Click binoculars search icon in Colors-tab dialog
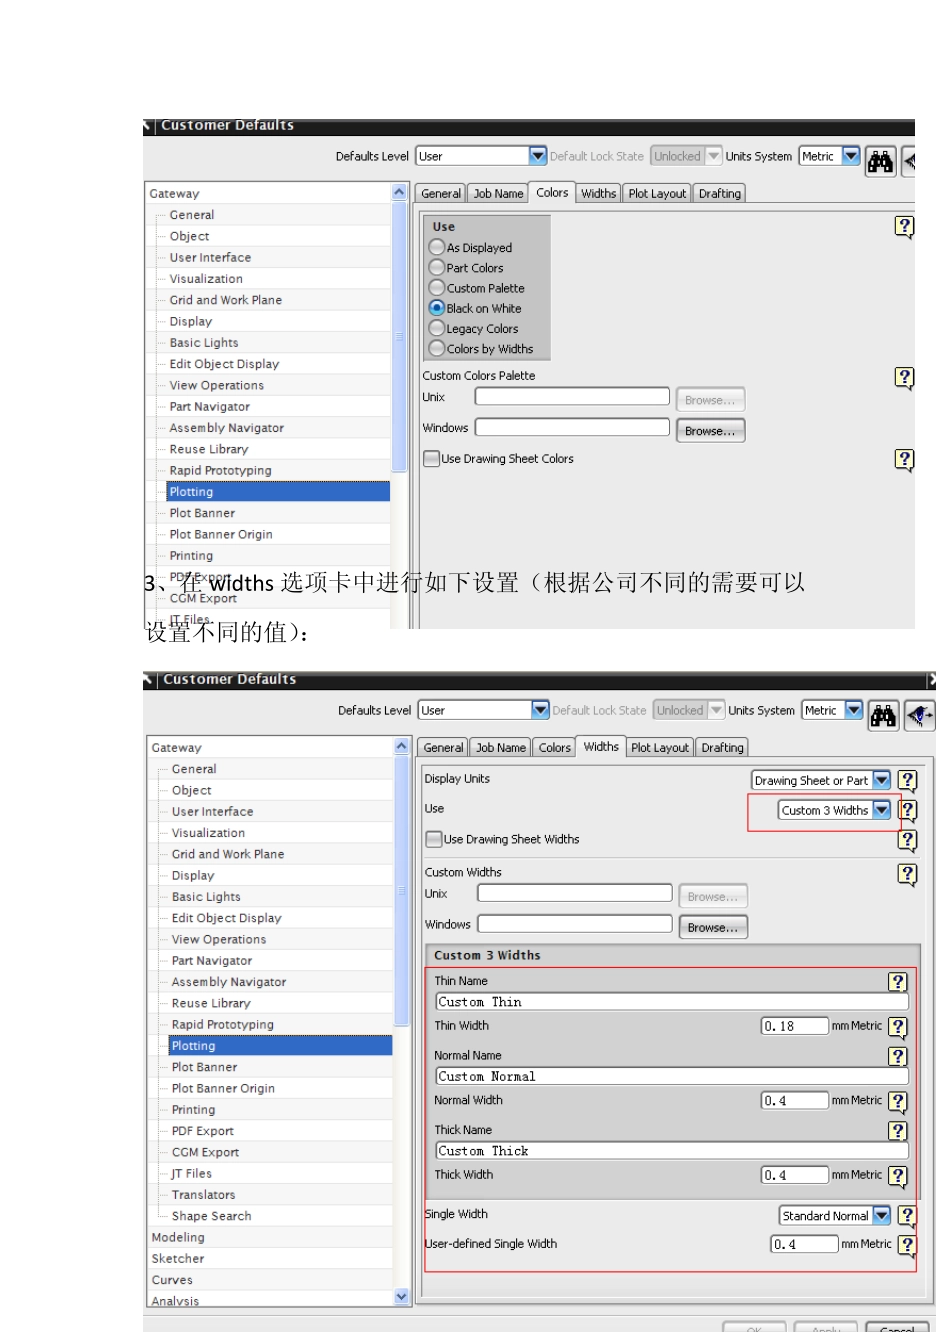 point(880,161)
